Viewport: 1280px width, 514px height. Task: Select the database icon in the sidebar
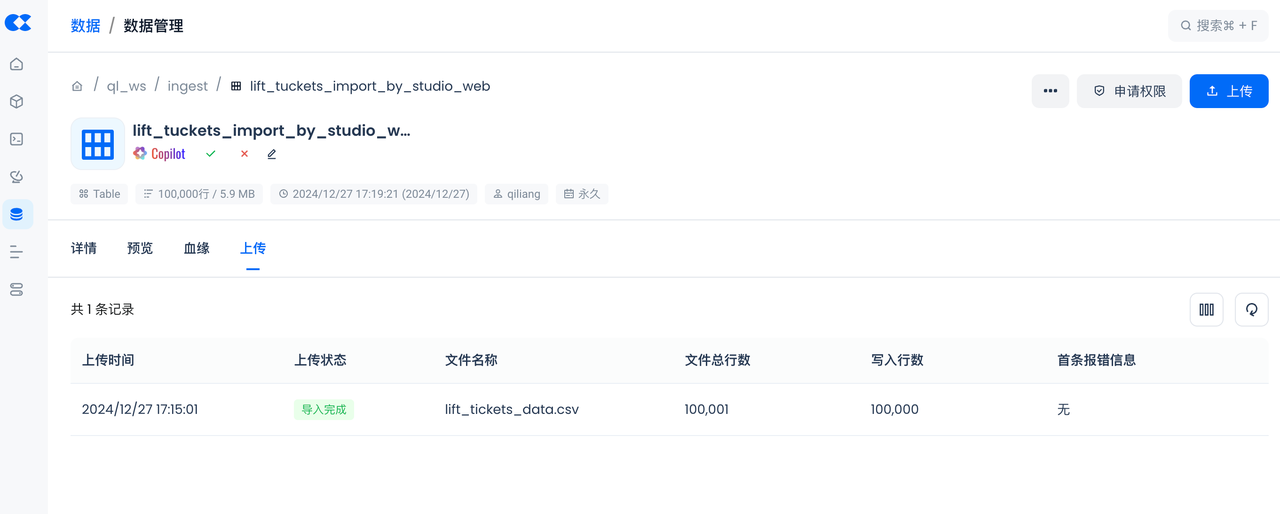tap(16, 214)
